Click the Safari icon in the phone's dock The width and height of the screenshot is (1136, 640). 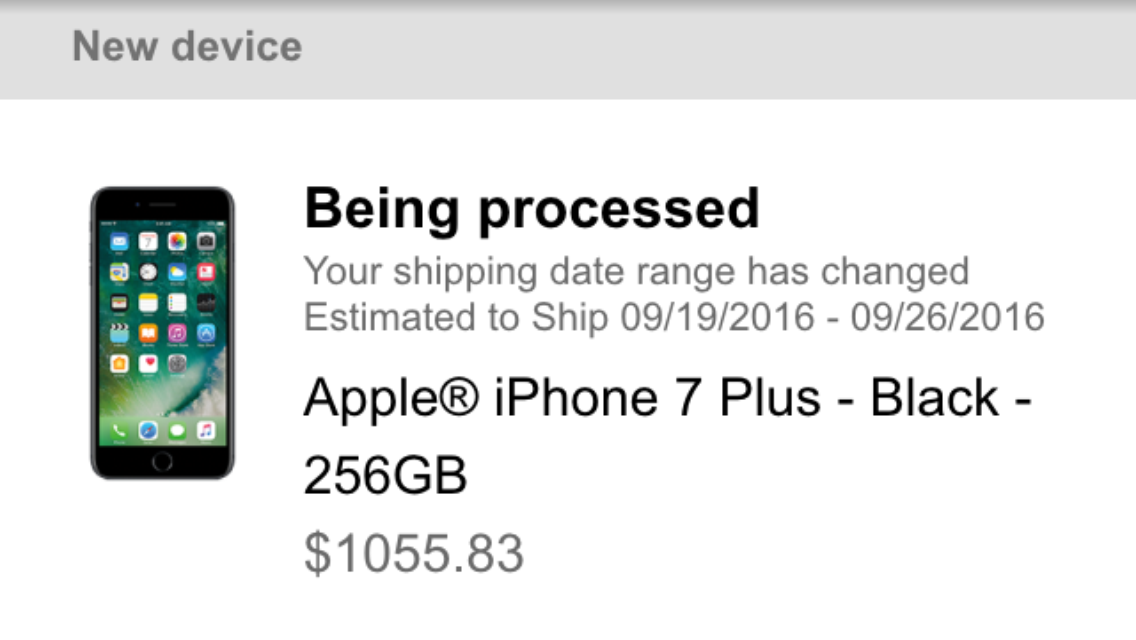[148, 431]
